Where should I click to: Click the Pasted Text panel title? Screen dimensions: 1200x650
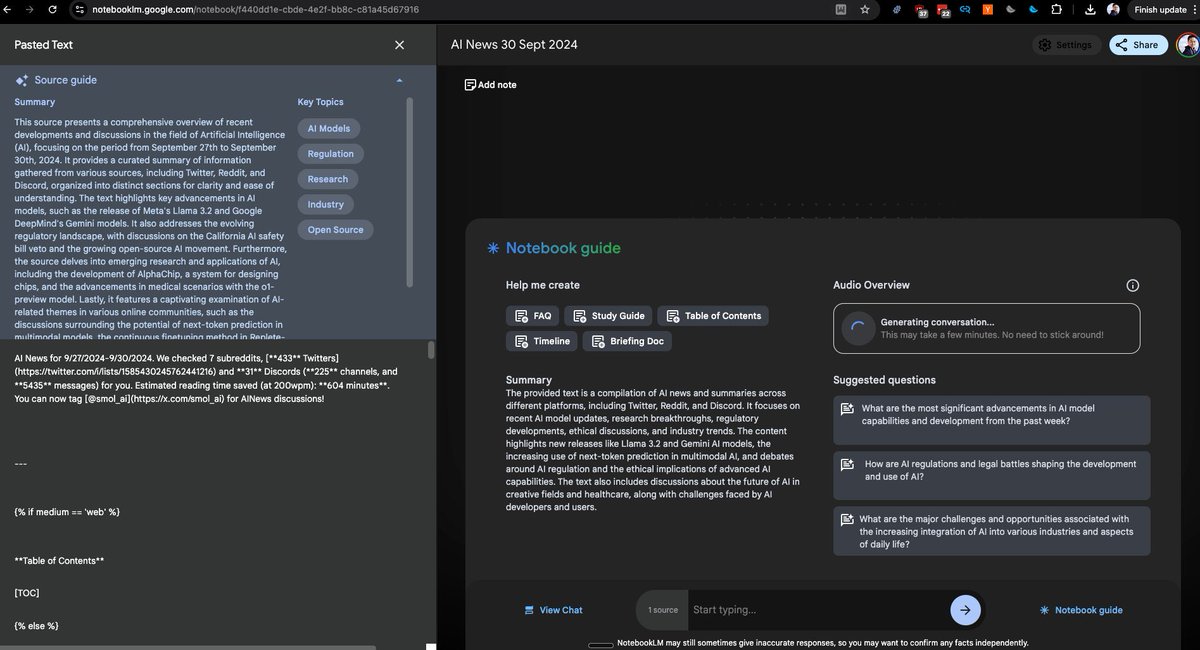point(44,45)
